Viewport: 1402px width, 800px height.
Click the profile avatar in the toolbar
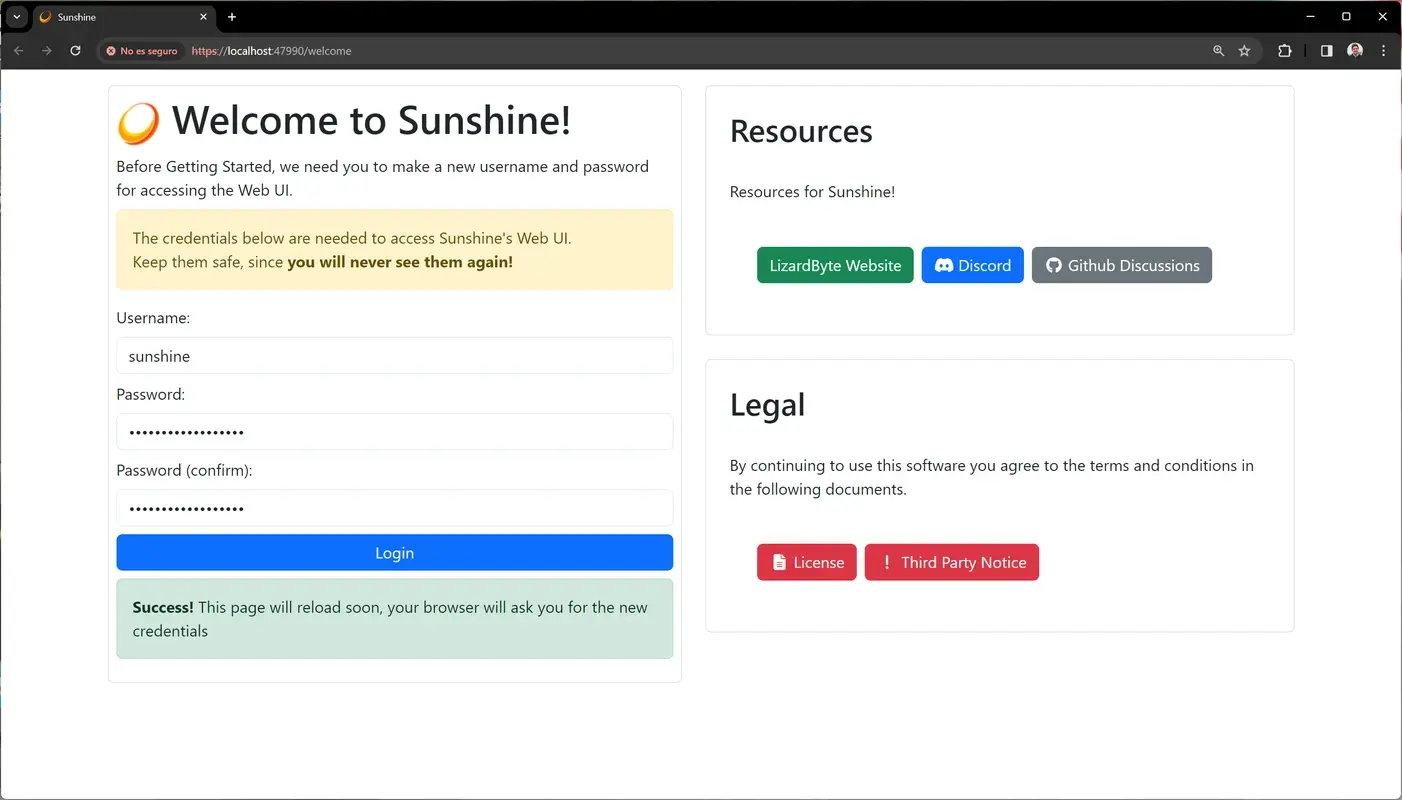click(x=1354, y=50)
